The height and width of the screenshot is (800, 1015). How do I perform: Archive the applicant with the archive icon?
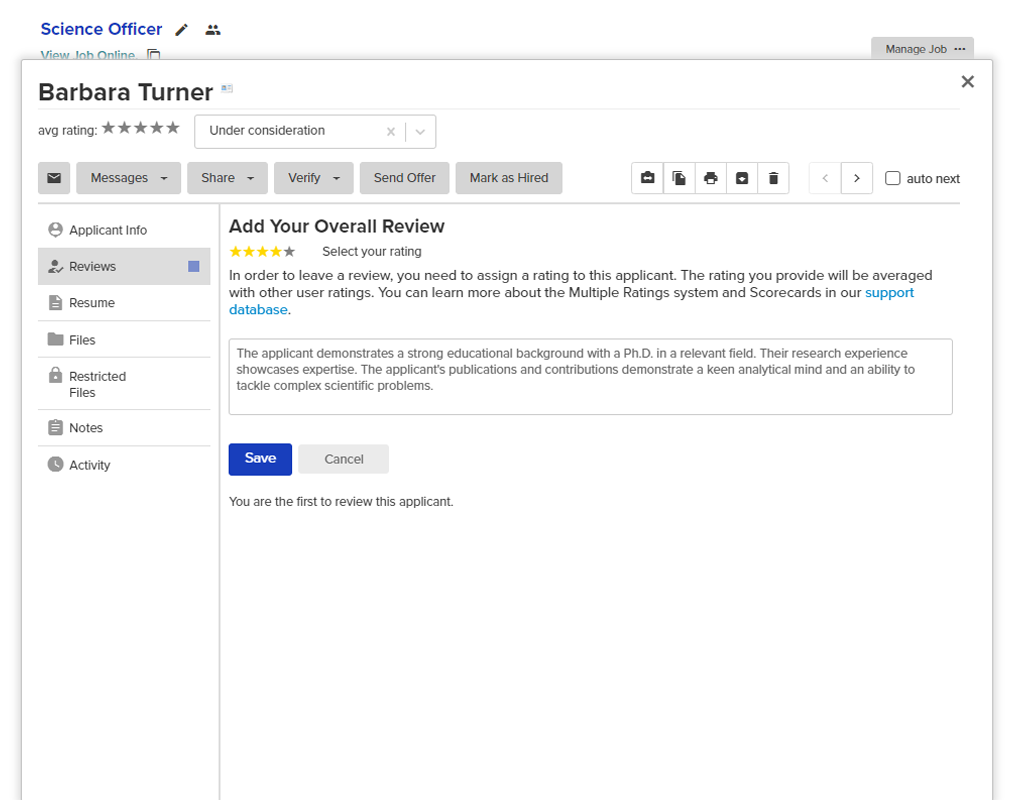click(x=742, y=178)
